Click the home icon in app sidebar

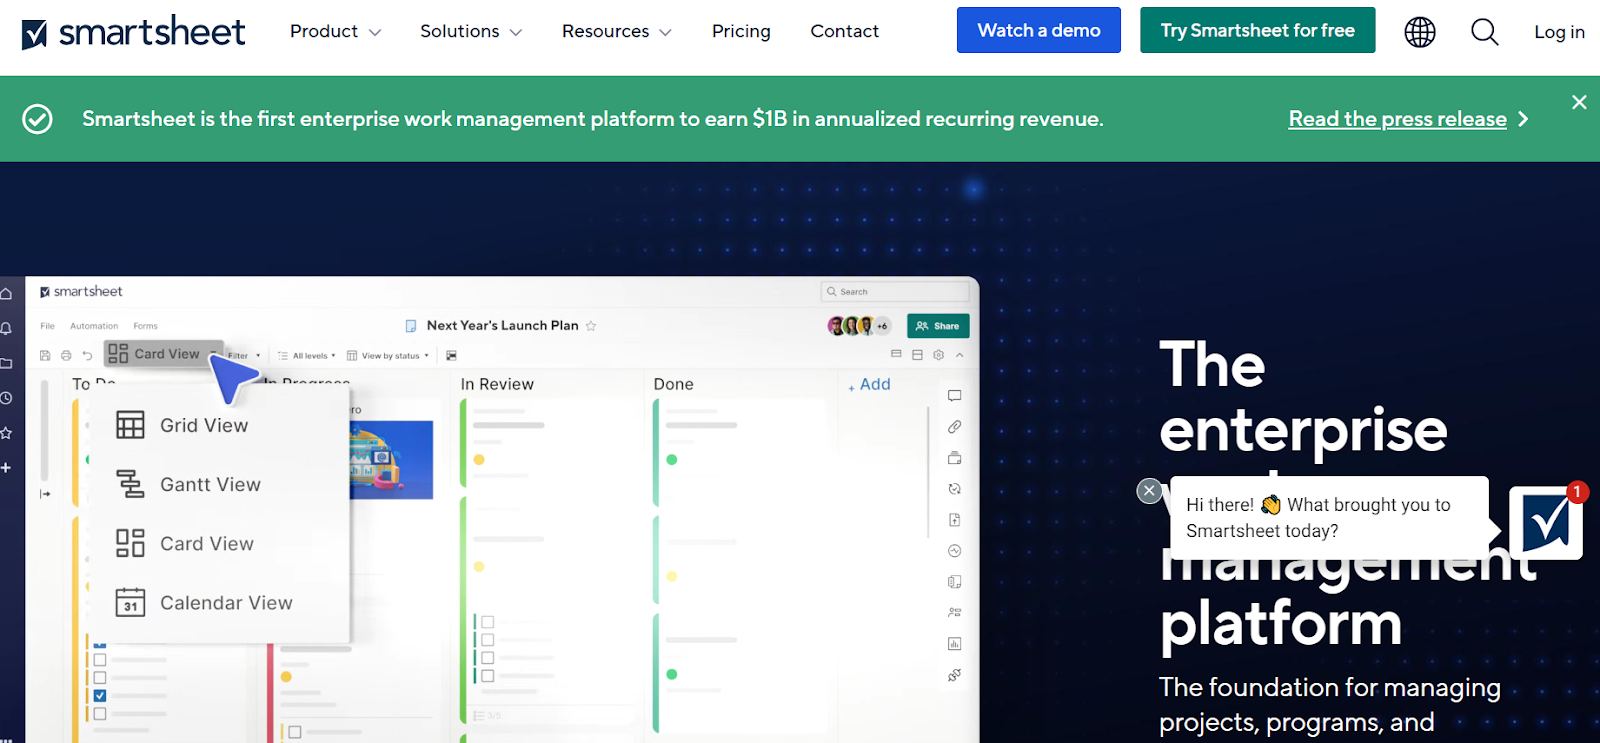pyautogui.click(x=6, y=293)
